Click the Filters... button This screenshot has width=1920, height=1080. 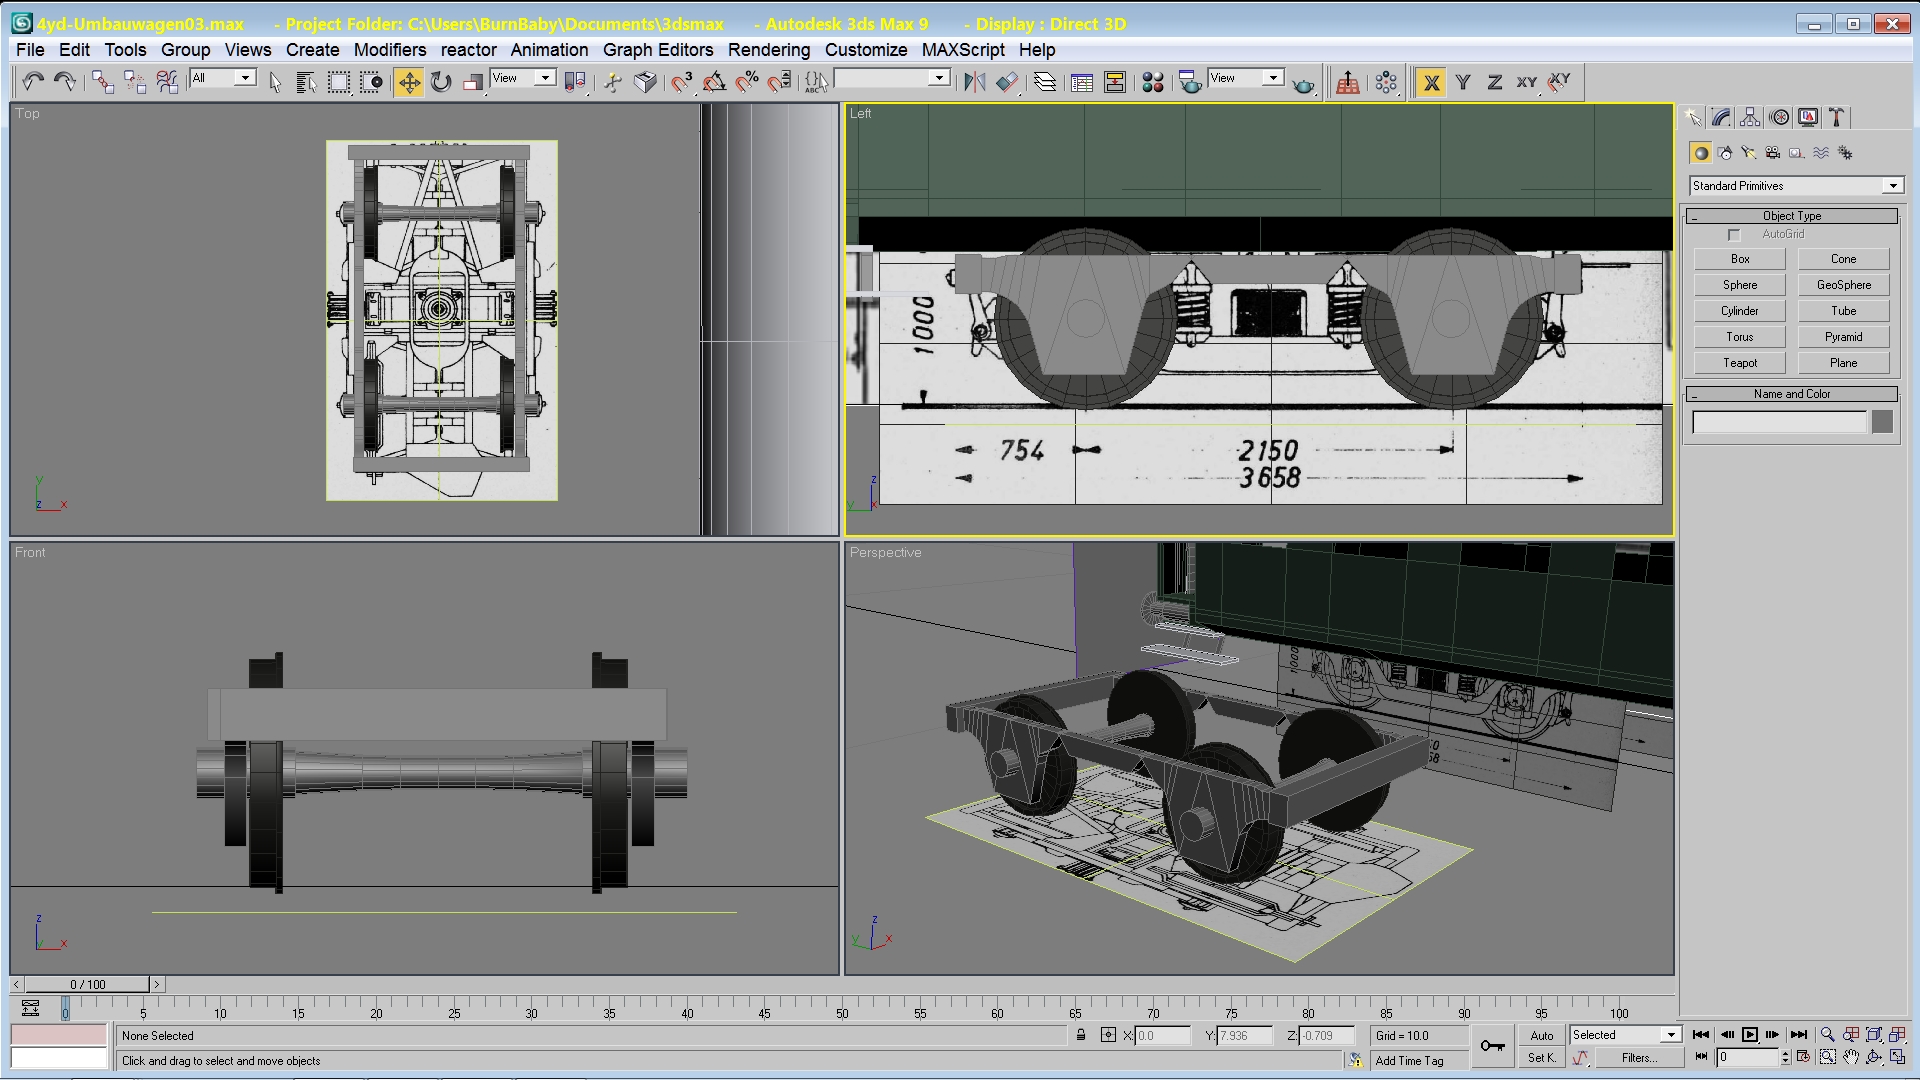click(1639, 1058)
